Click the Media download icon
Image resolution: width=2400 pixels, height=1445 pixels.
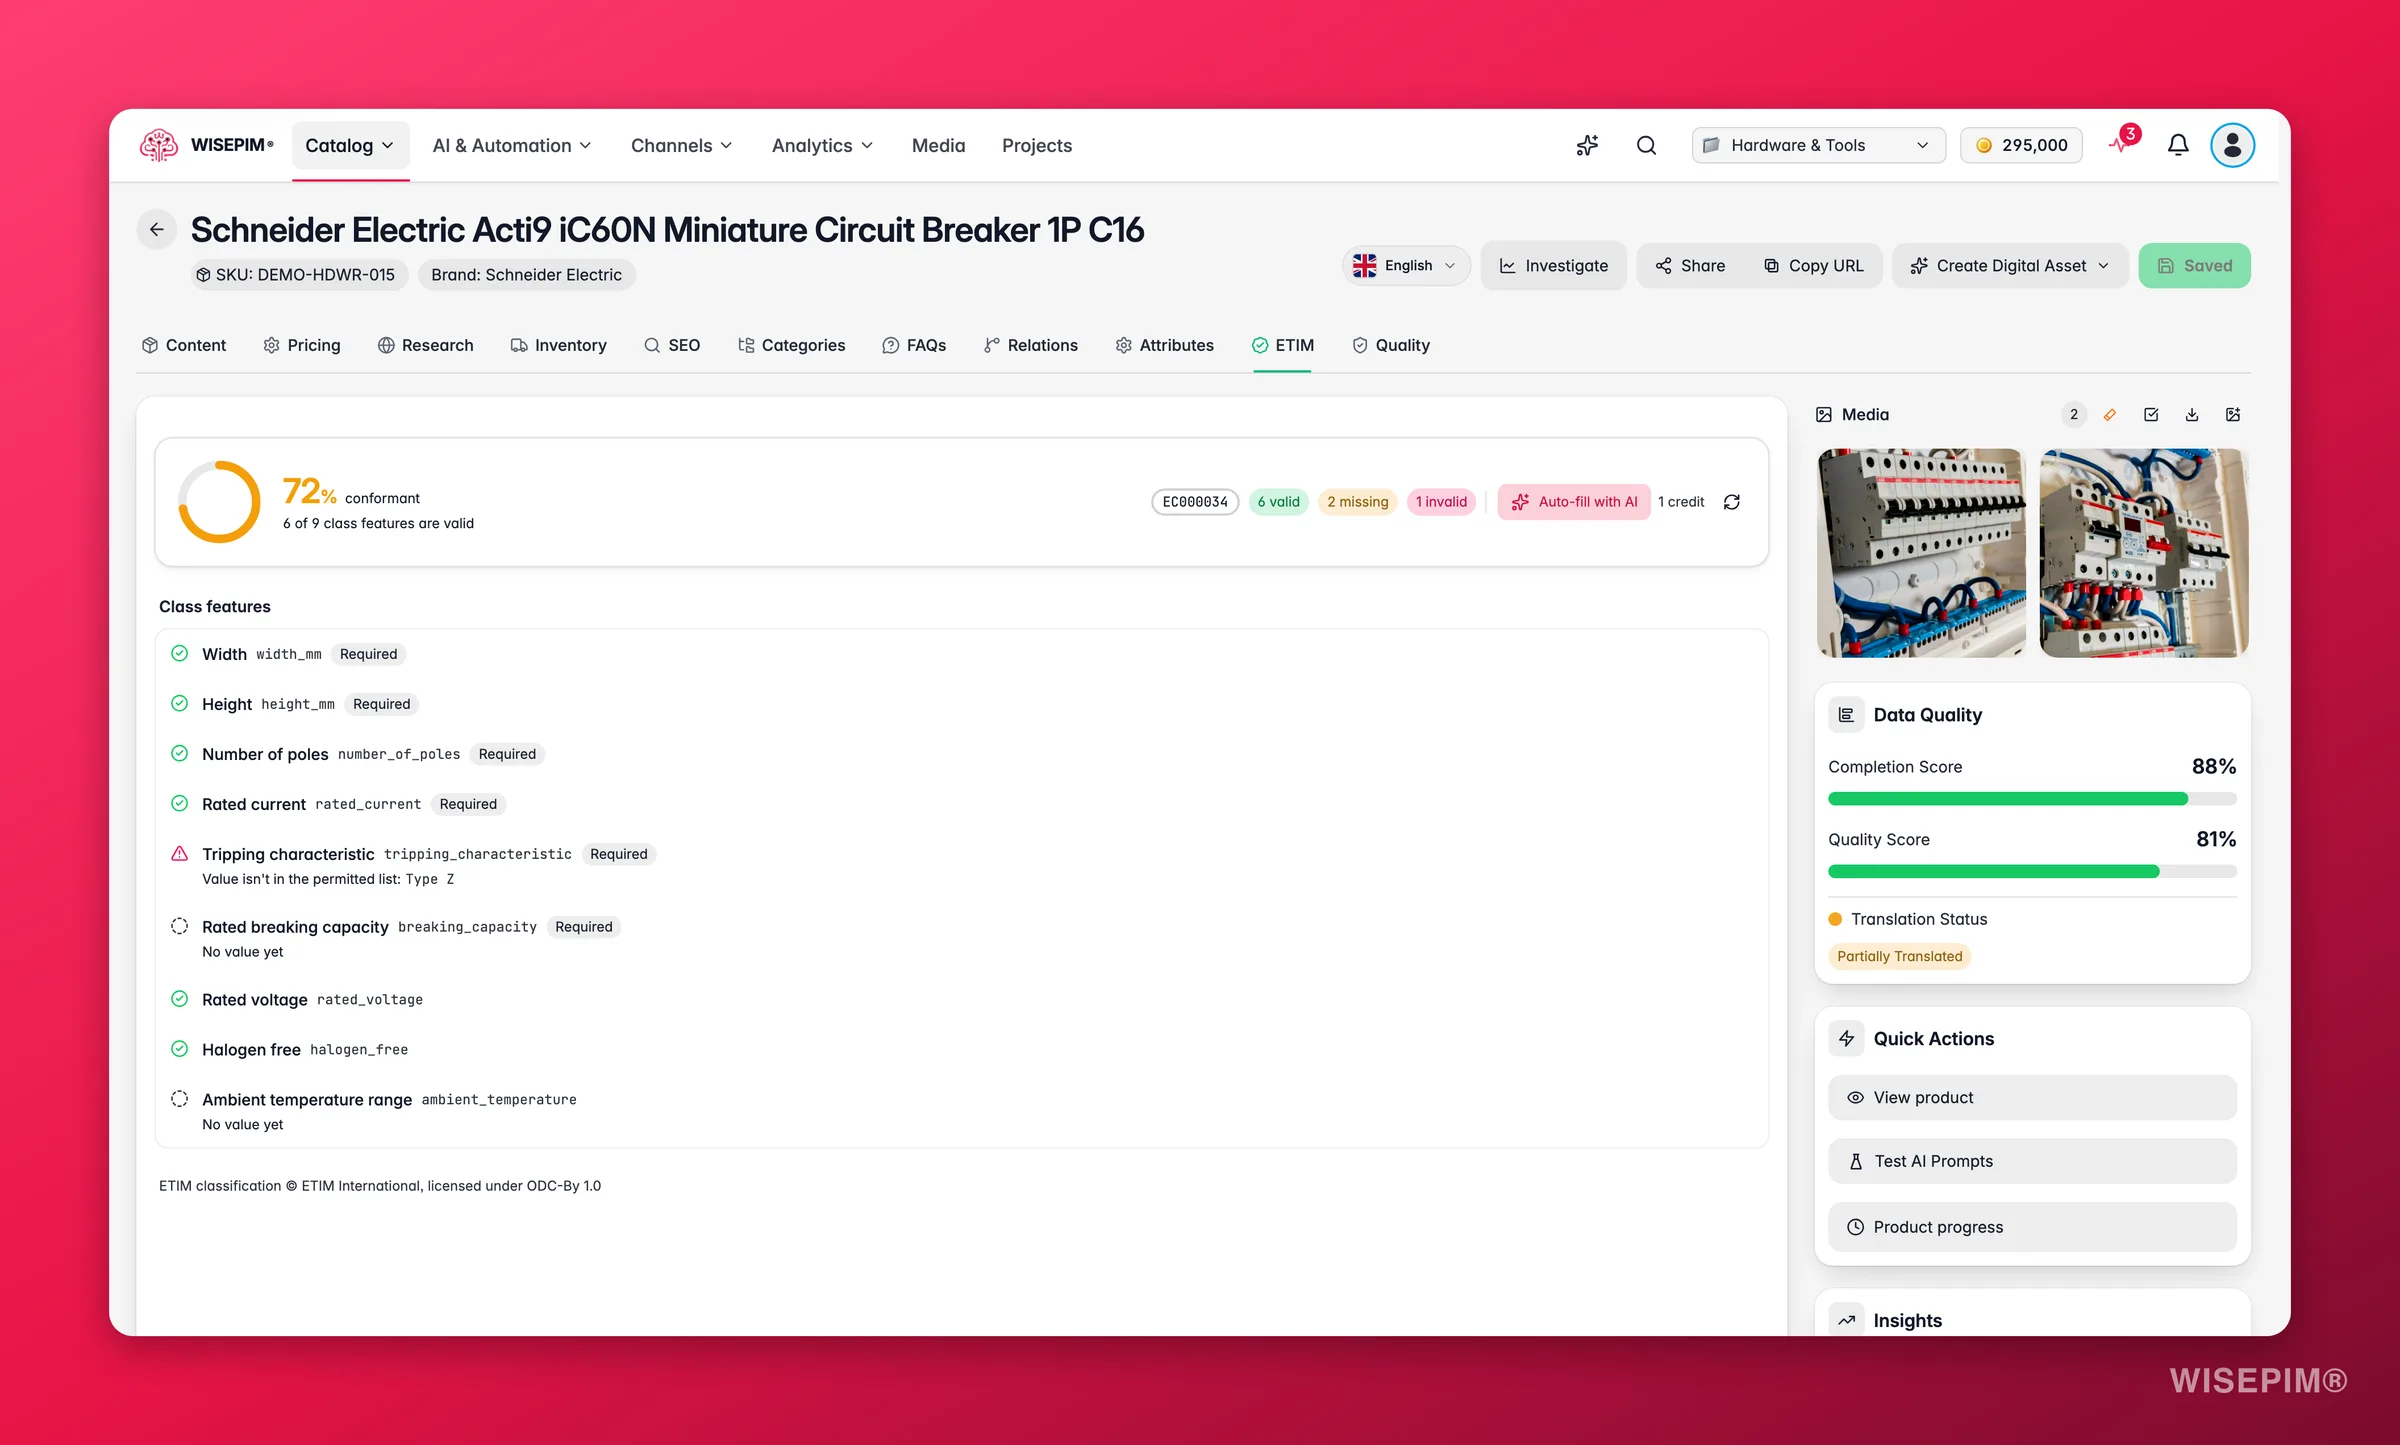click(2192, 414)
